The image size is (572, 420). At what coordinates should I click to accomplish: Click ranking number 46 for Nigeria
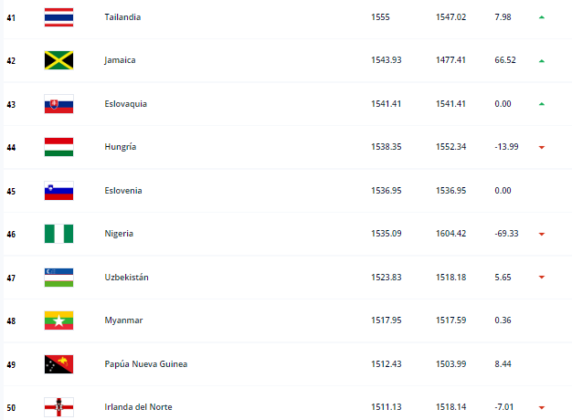(11, 234)
